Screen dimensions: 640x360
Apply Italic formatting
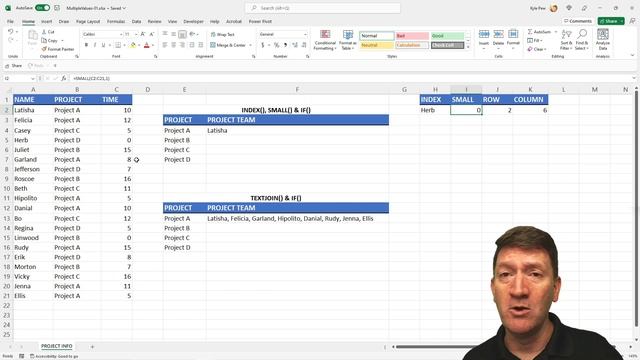pos(95,45)
